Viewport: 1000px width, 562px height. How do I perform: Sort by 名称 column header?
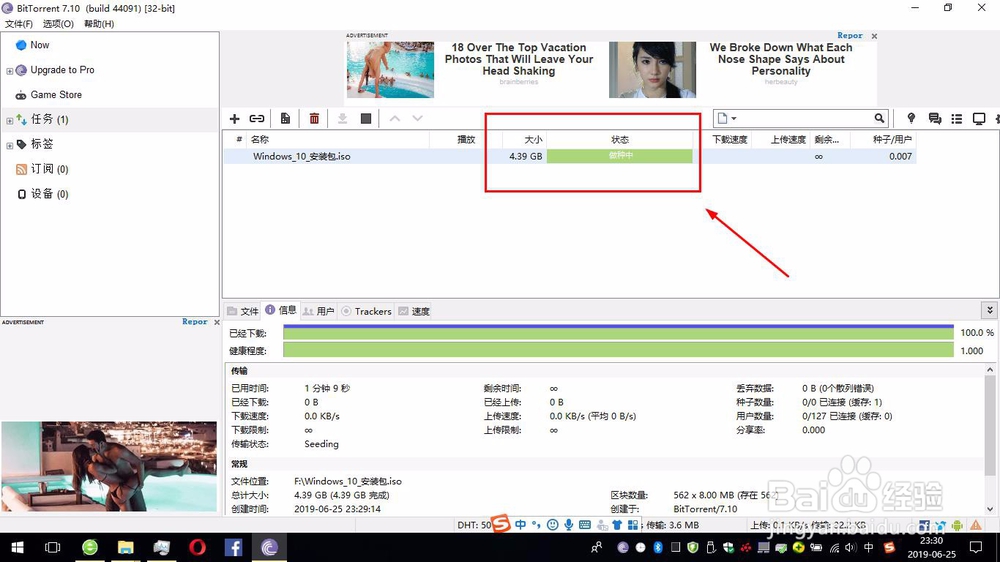(338, 139)
